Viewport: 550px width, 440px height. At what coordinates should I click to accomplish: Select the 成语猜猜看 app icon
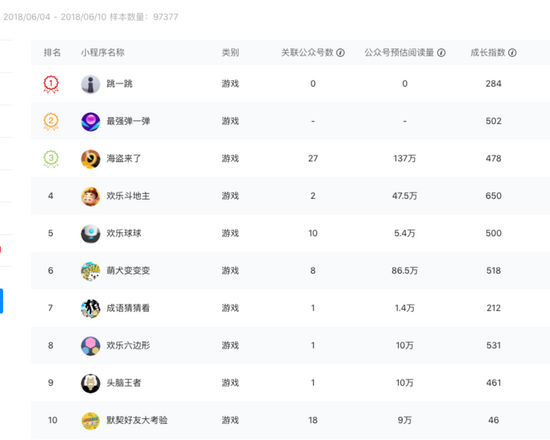[x=90, y=308]
